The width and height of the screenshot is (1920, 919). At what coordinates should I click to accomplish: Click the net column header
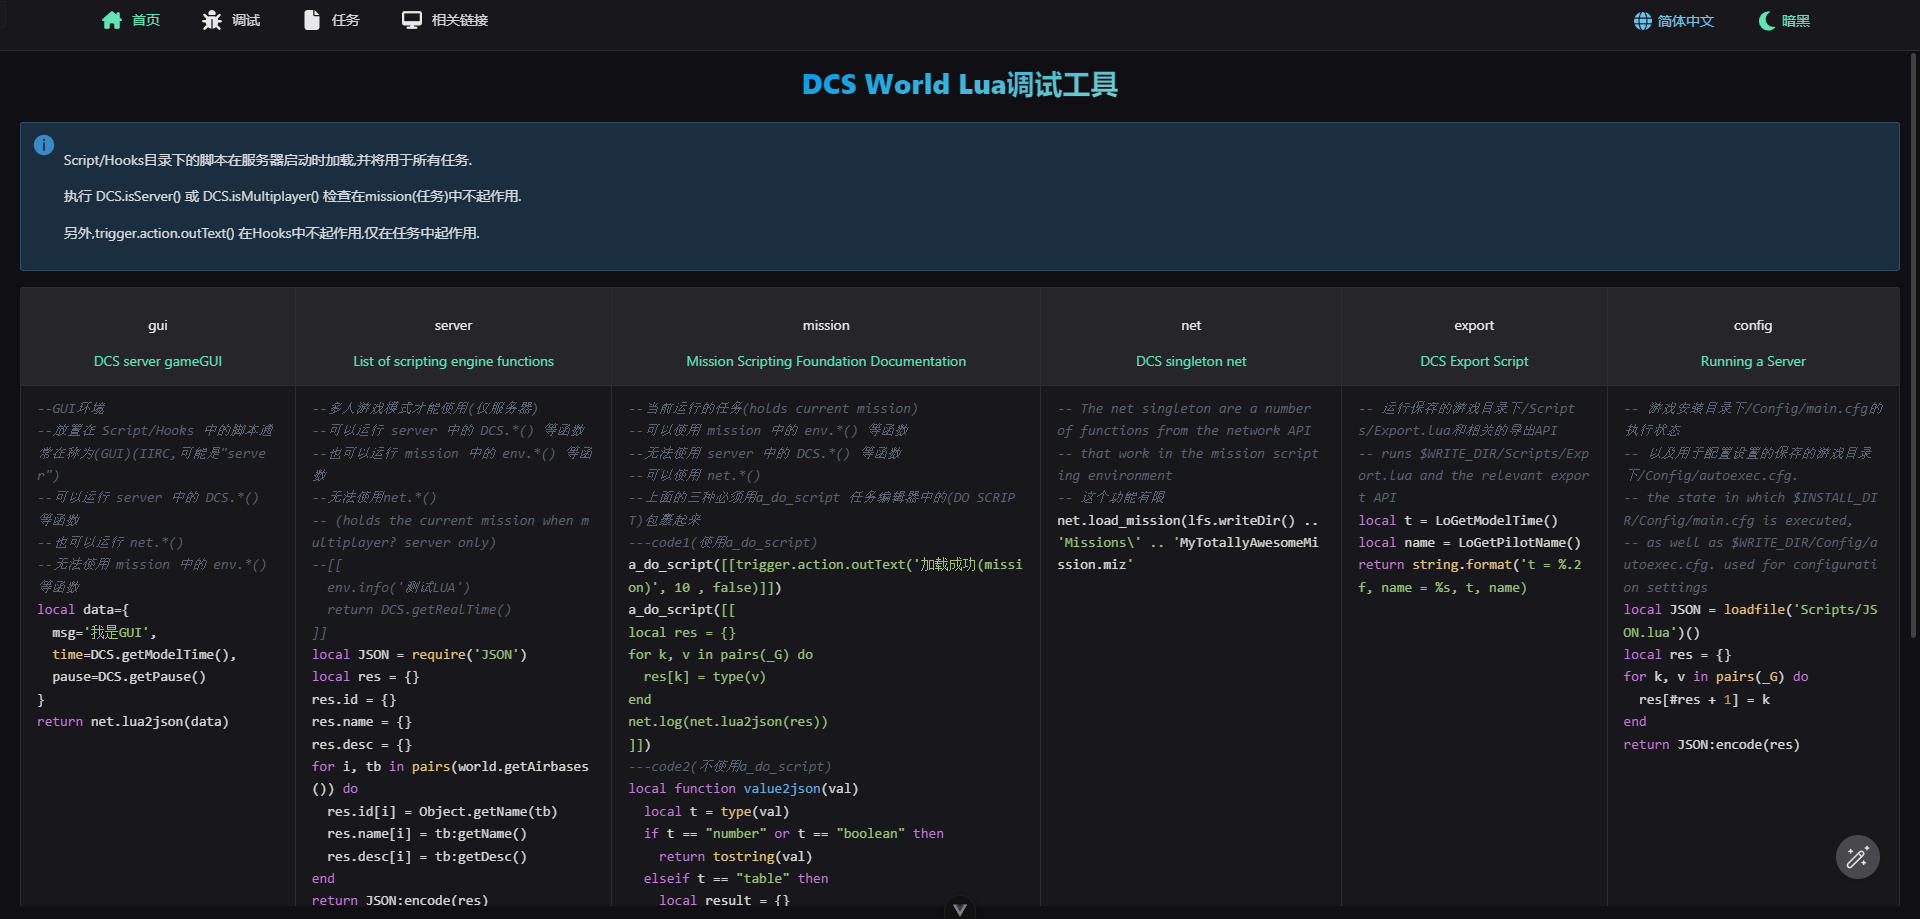pos(1191,325)
